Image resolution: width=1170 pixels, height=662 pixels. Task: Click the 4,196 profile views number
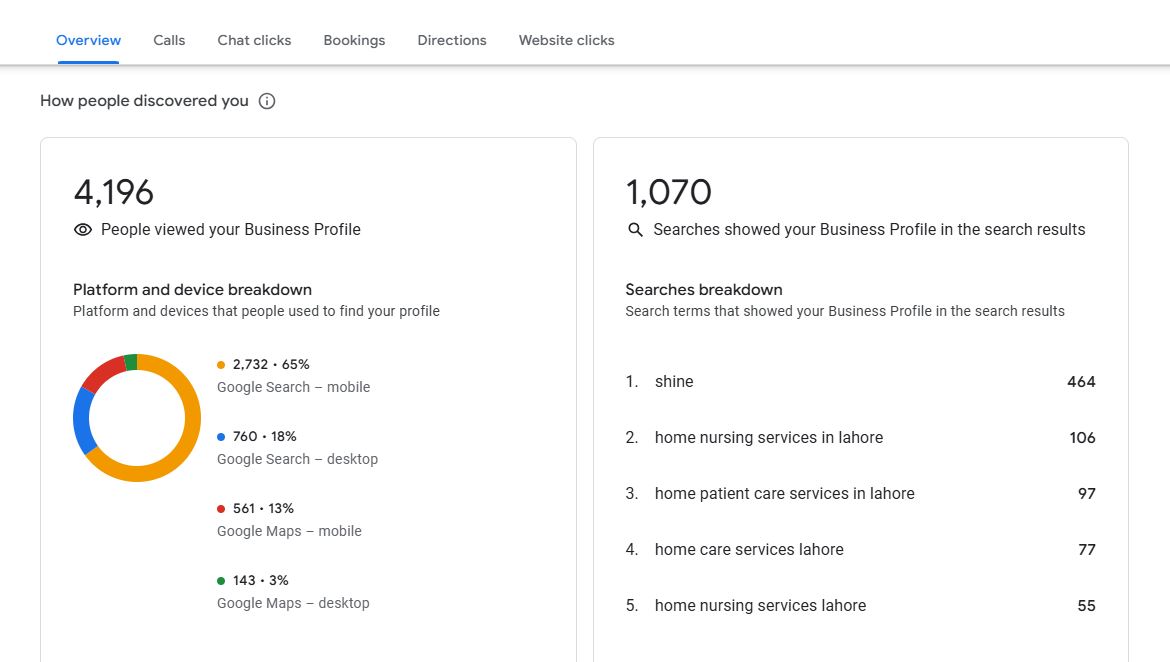[114, 192]
